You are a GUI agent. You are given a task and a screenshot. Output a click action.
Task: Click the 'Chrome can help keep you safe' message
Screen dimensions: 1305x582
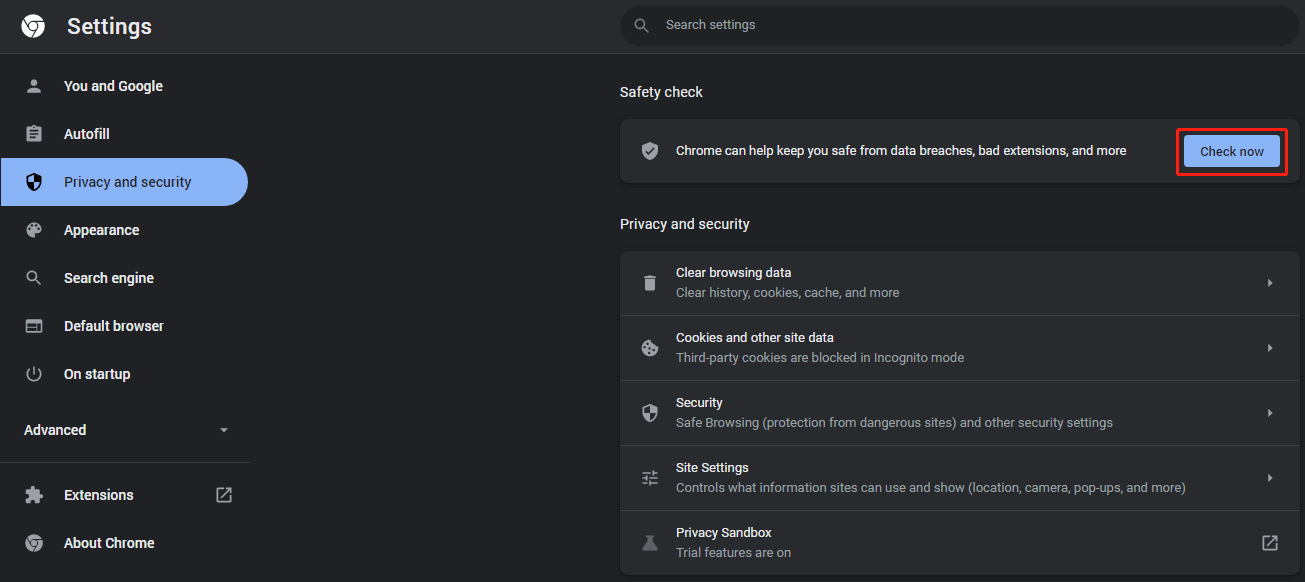coord(901,151)
